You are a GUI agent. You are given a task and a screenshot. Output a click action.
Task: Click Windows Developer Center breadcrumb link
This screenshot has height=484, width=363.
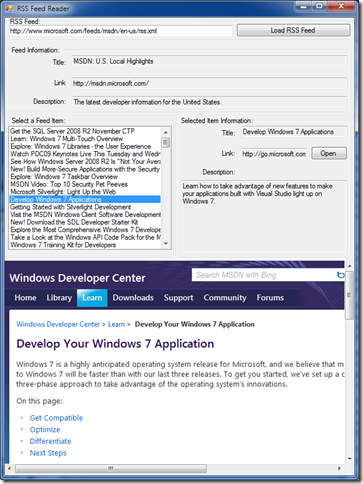[58, 324]
